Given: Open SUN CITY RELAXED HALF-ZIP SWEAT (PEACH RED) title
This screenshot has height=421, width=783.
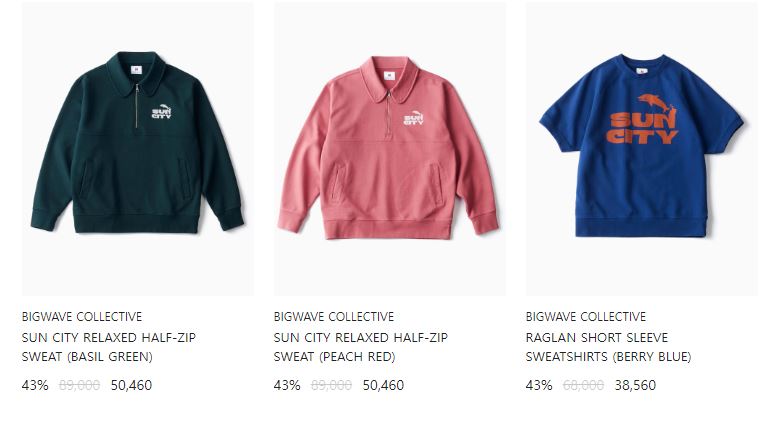Looking at the screenshot, I should [361, 347].
